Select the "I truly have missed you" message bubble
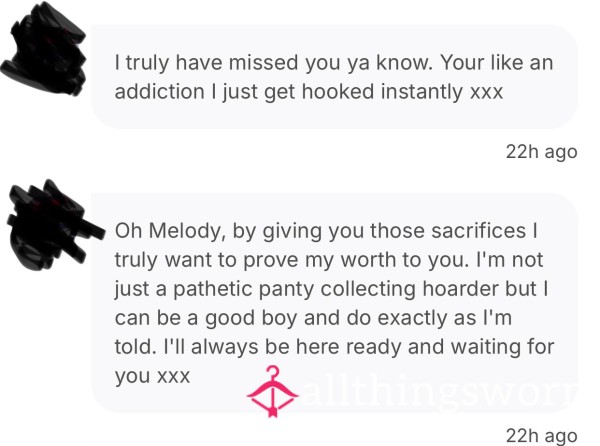The image size is (600, 446). (x=334, y=77)
